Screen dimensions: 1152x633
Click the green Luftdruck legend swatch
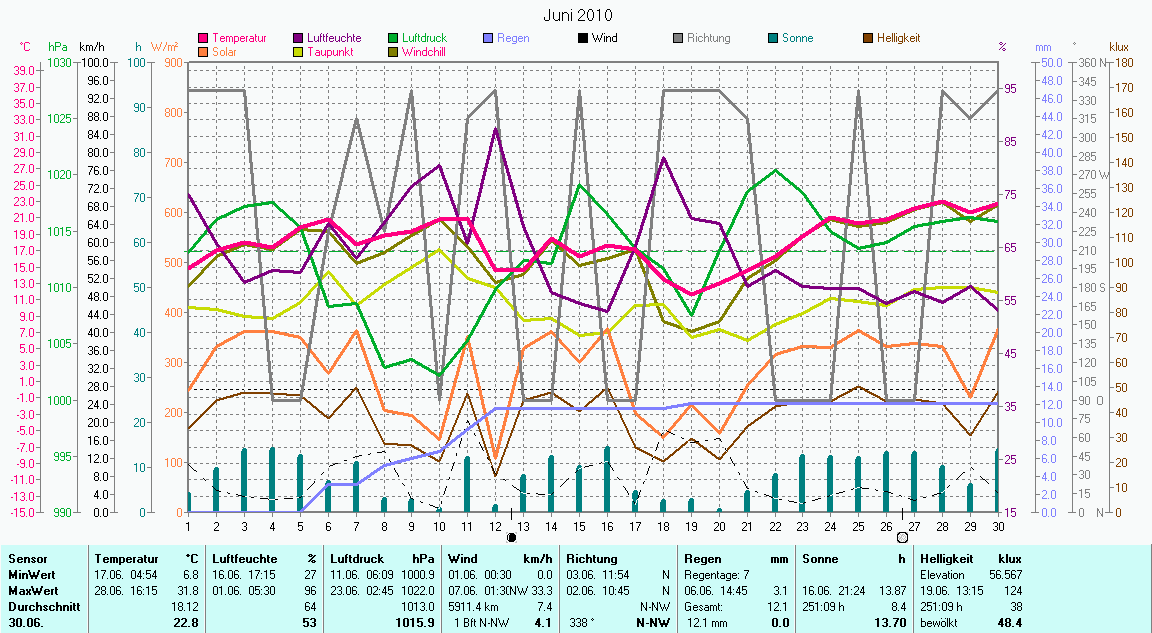coord(393,38)
